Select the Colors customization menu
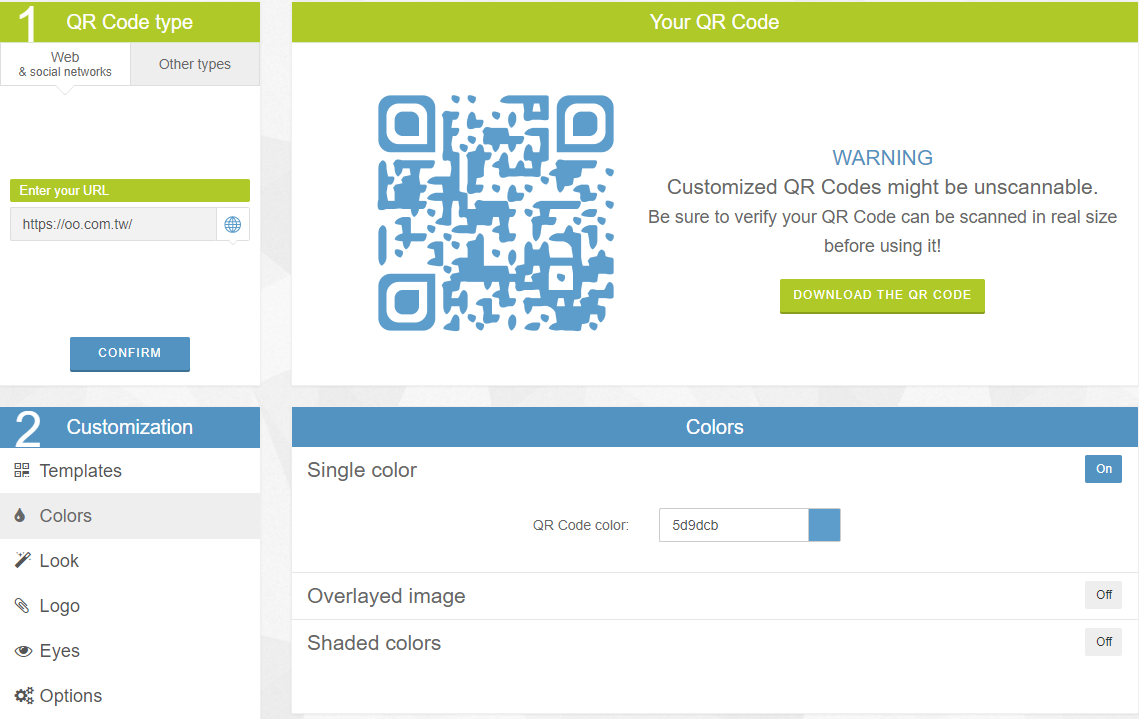The image size is (1139, 719). (130, 516)
